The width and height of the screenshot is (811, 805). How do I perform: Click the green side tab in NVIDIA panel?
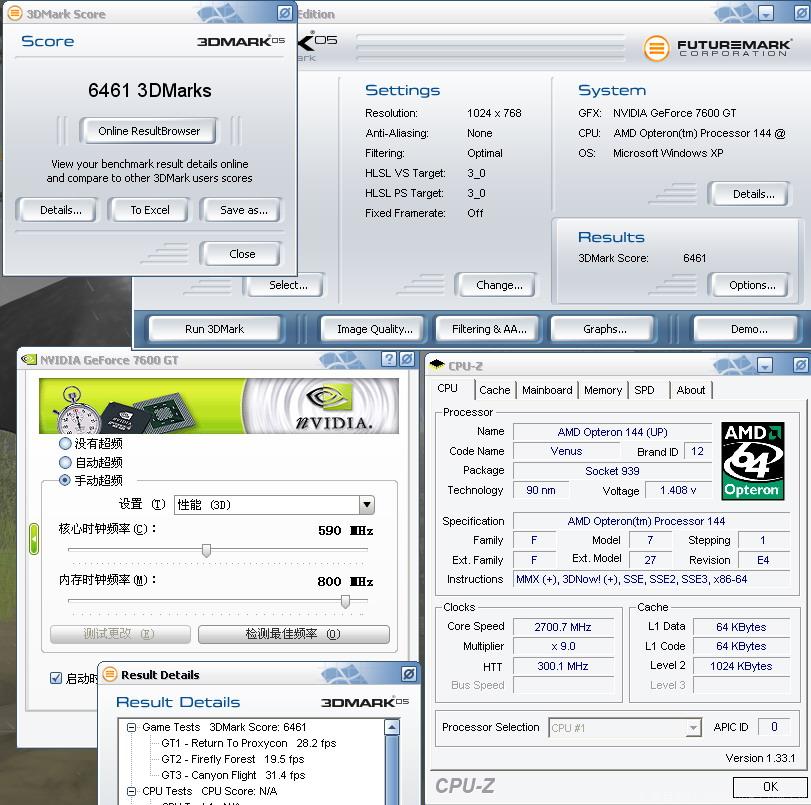click(34, 539)
